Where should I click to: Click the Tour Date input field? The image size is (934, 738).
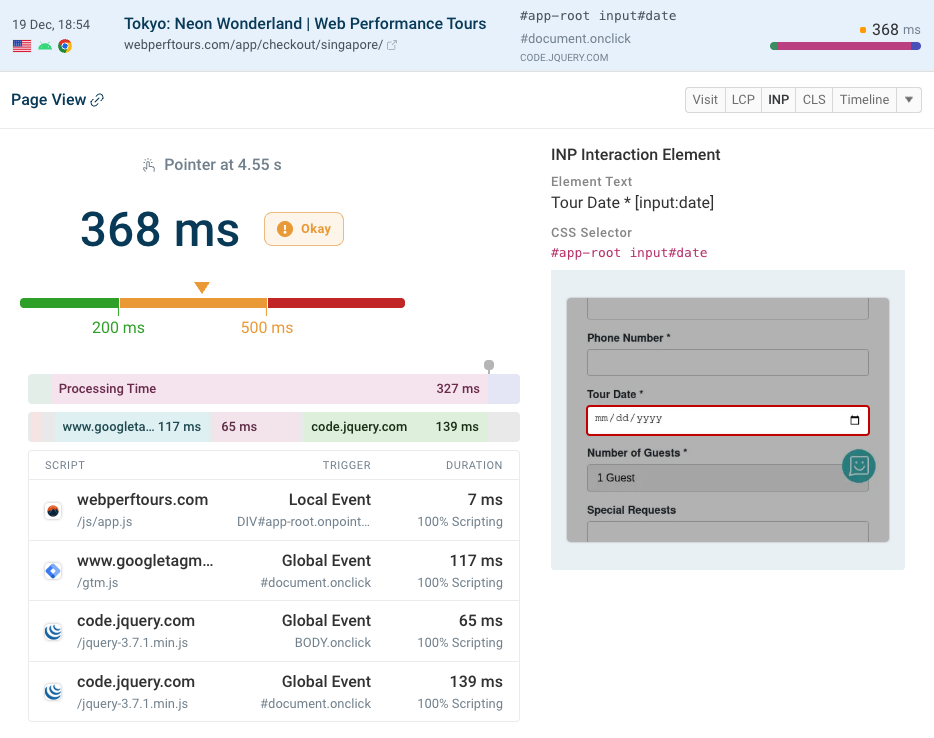[715, 420]
